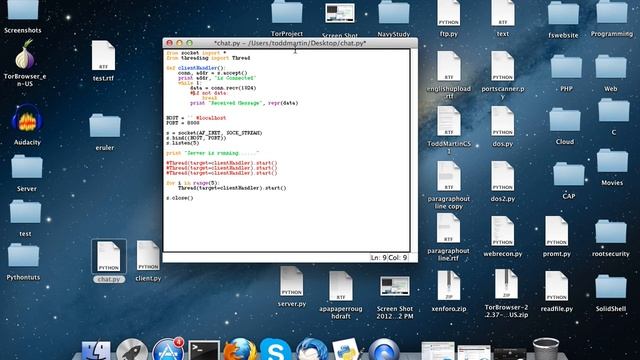
Task: Select the ftp.py file icon
Action: pyautogui.click(x=448, y=13)
